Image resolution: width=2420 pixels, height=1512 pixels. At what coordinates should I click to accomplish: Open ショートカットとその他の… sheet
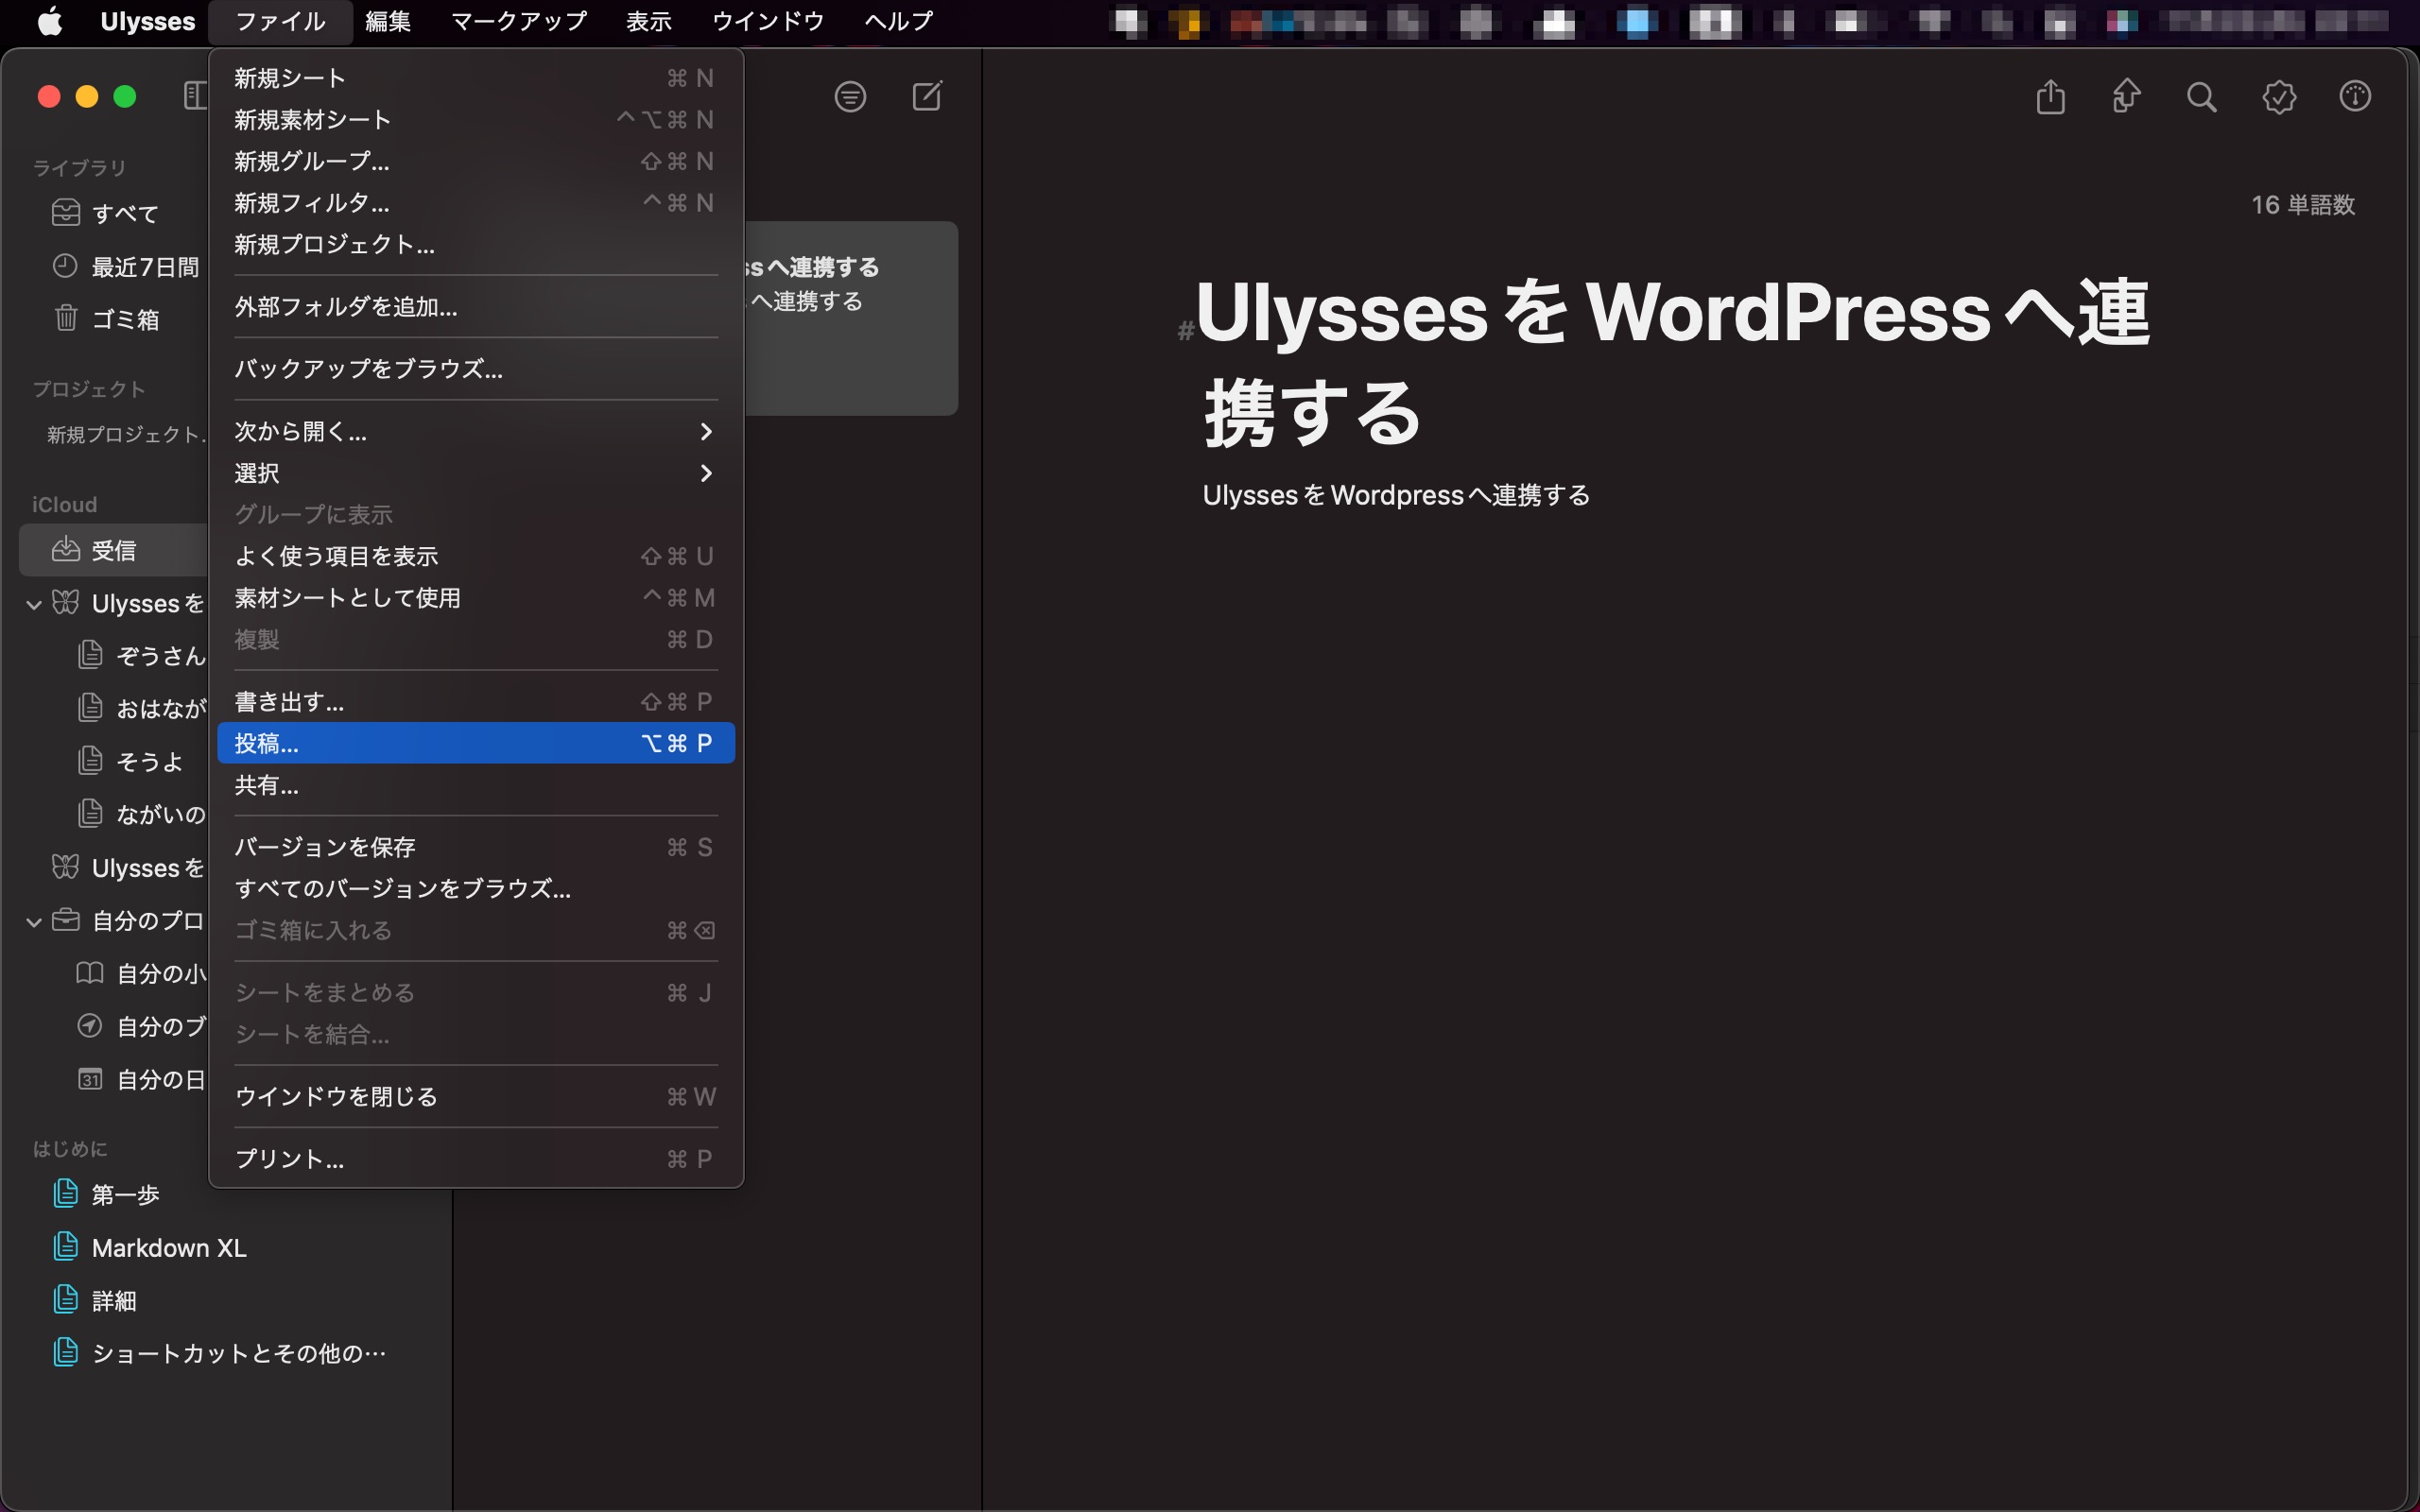click(x=219, y=1353)
